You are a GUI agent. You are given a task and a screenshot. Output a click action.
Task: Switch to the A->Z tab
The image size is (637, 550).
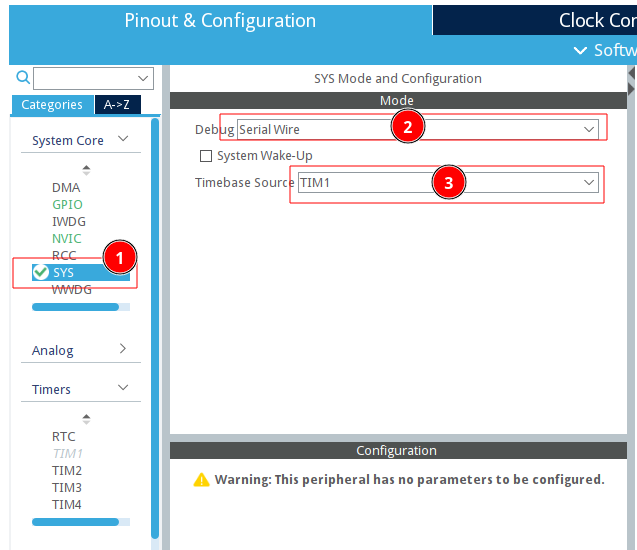[117, 105]
